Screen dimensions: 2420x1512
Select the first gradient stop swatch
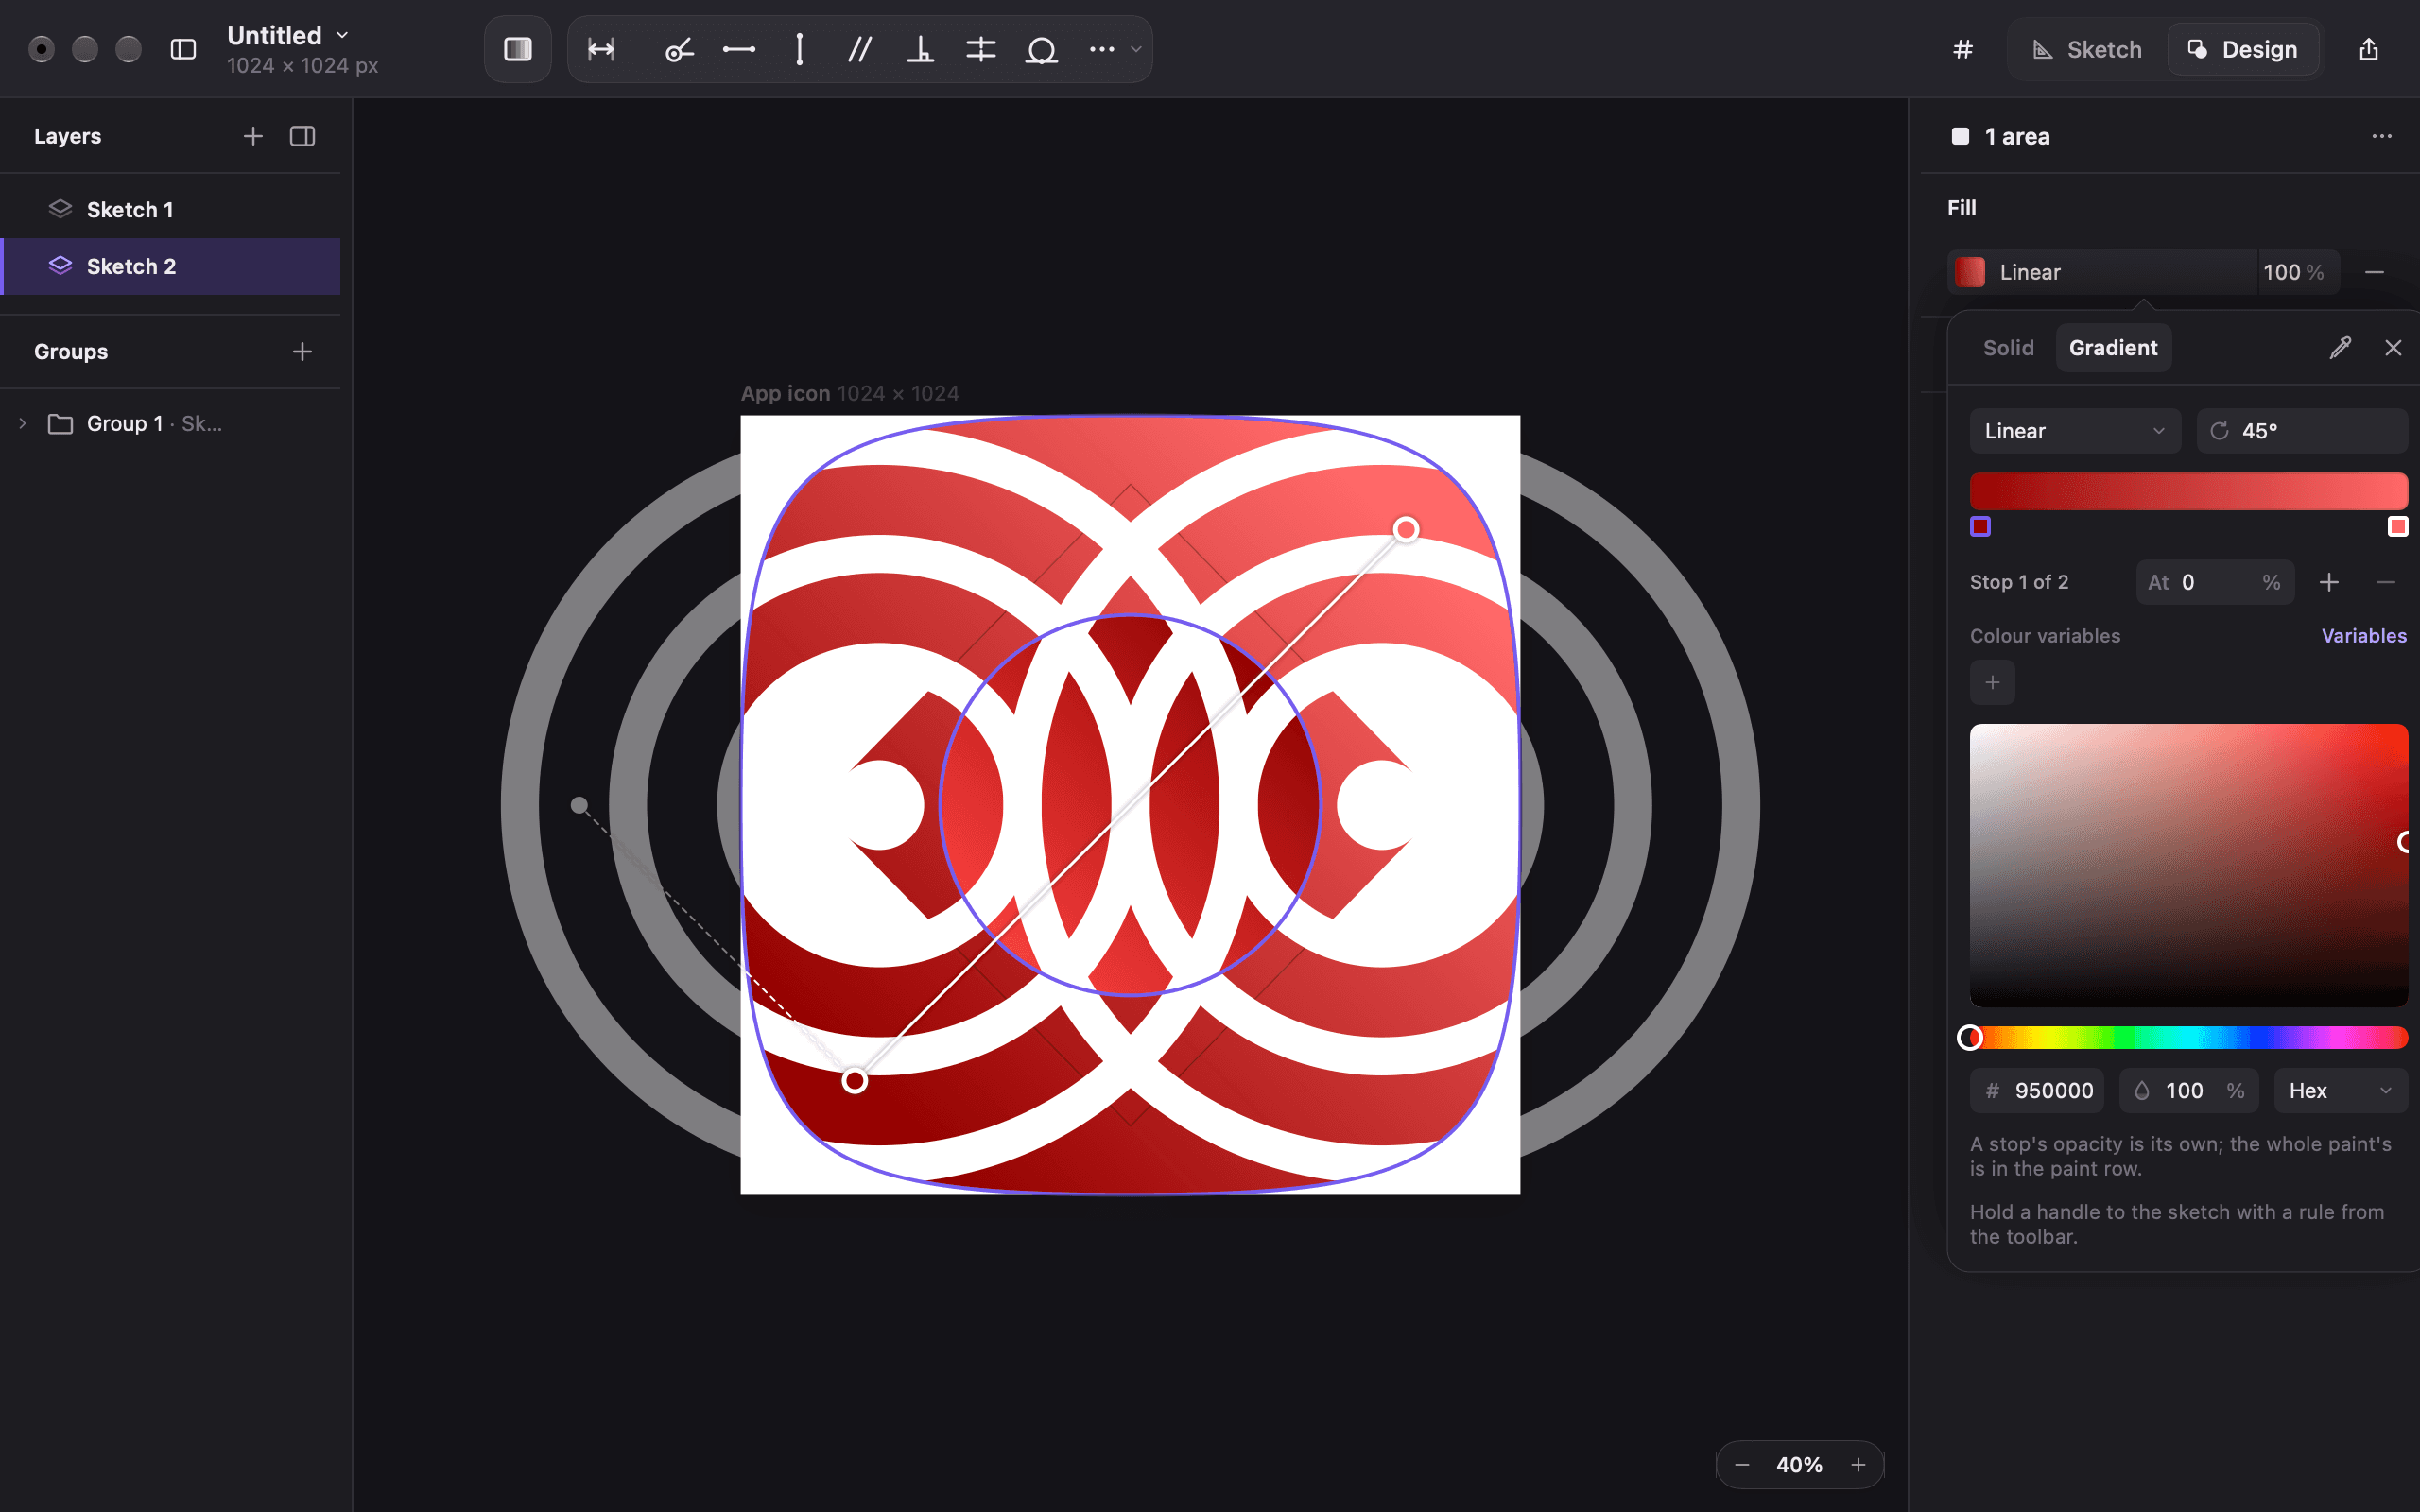pyautogui.click(x=1980, y=526)
